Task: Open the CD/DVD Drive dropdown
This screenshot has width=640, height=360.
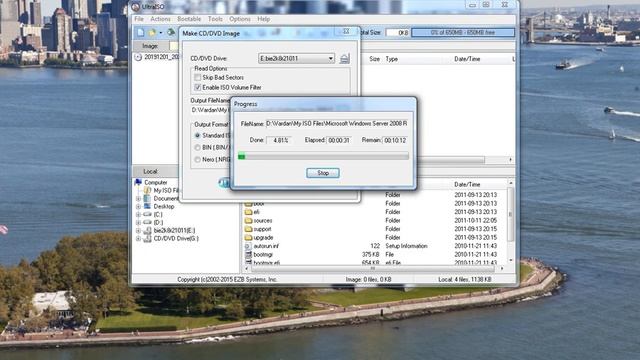Action: click(x=331, y=59)
